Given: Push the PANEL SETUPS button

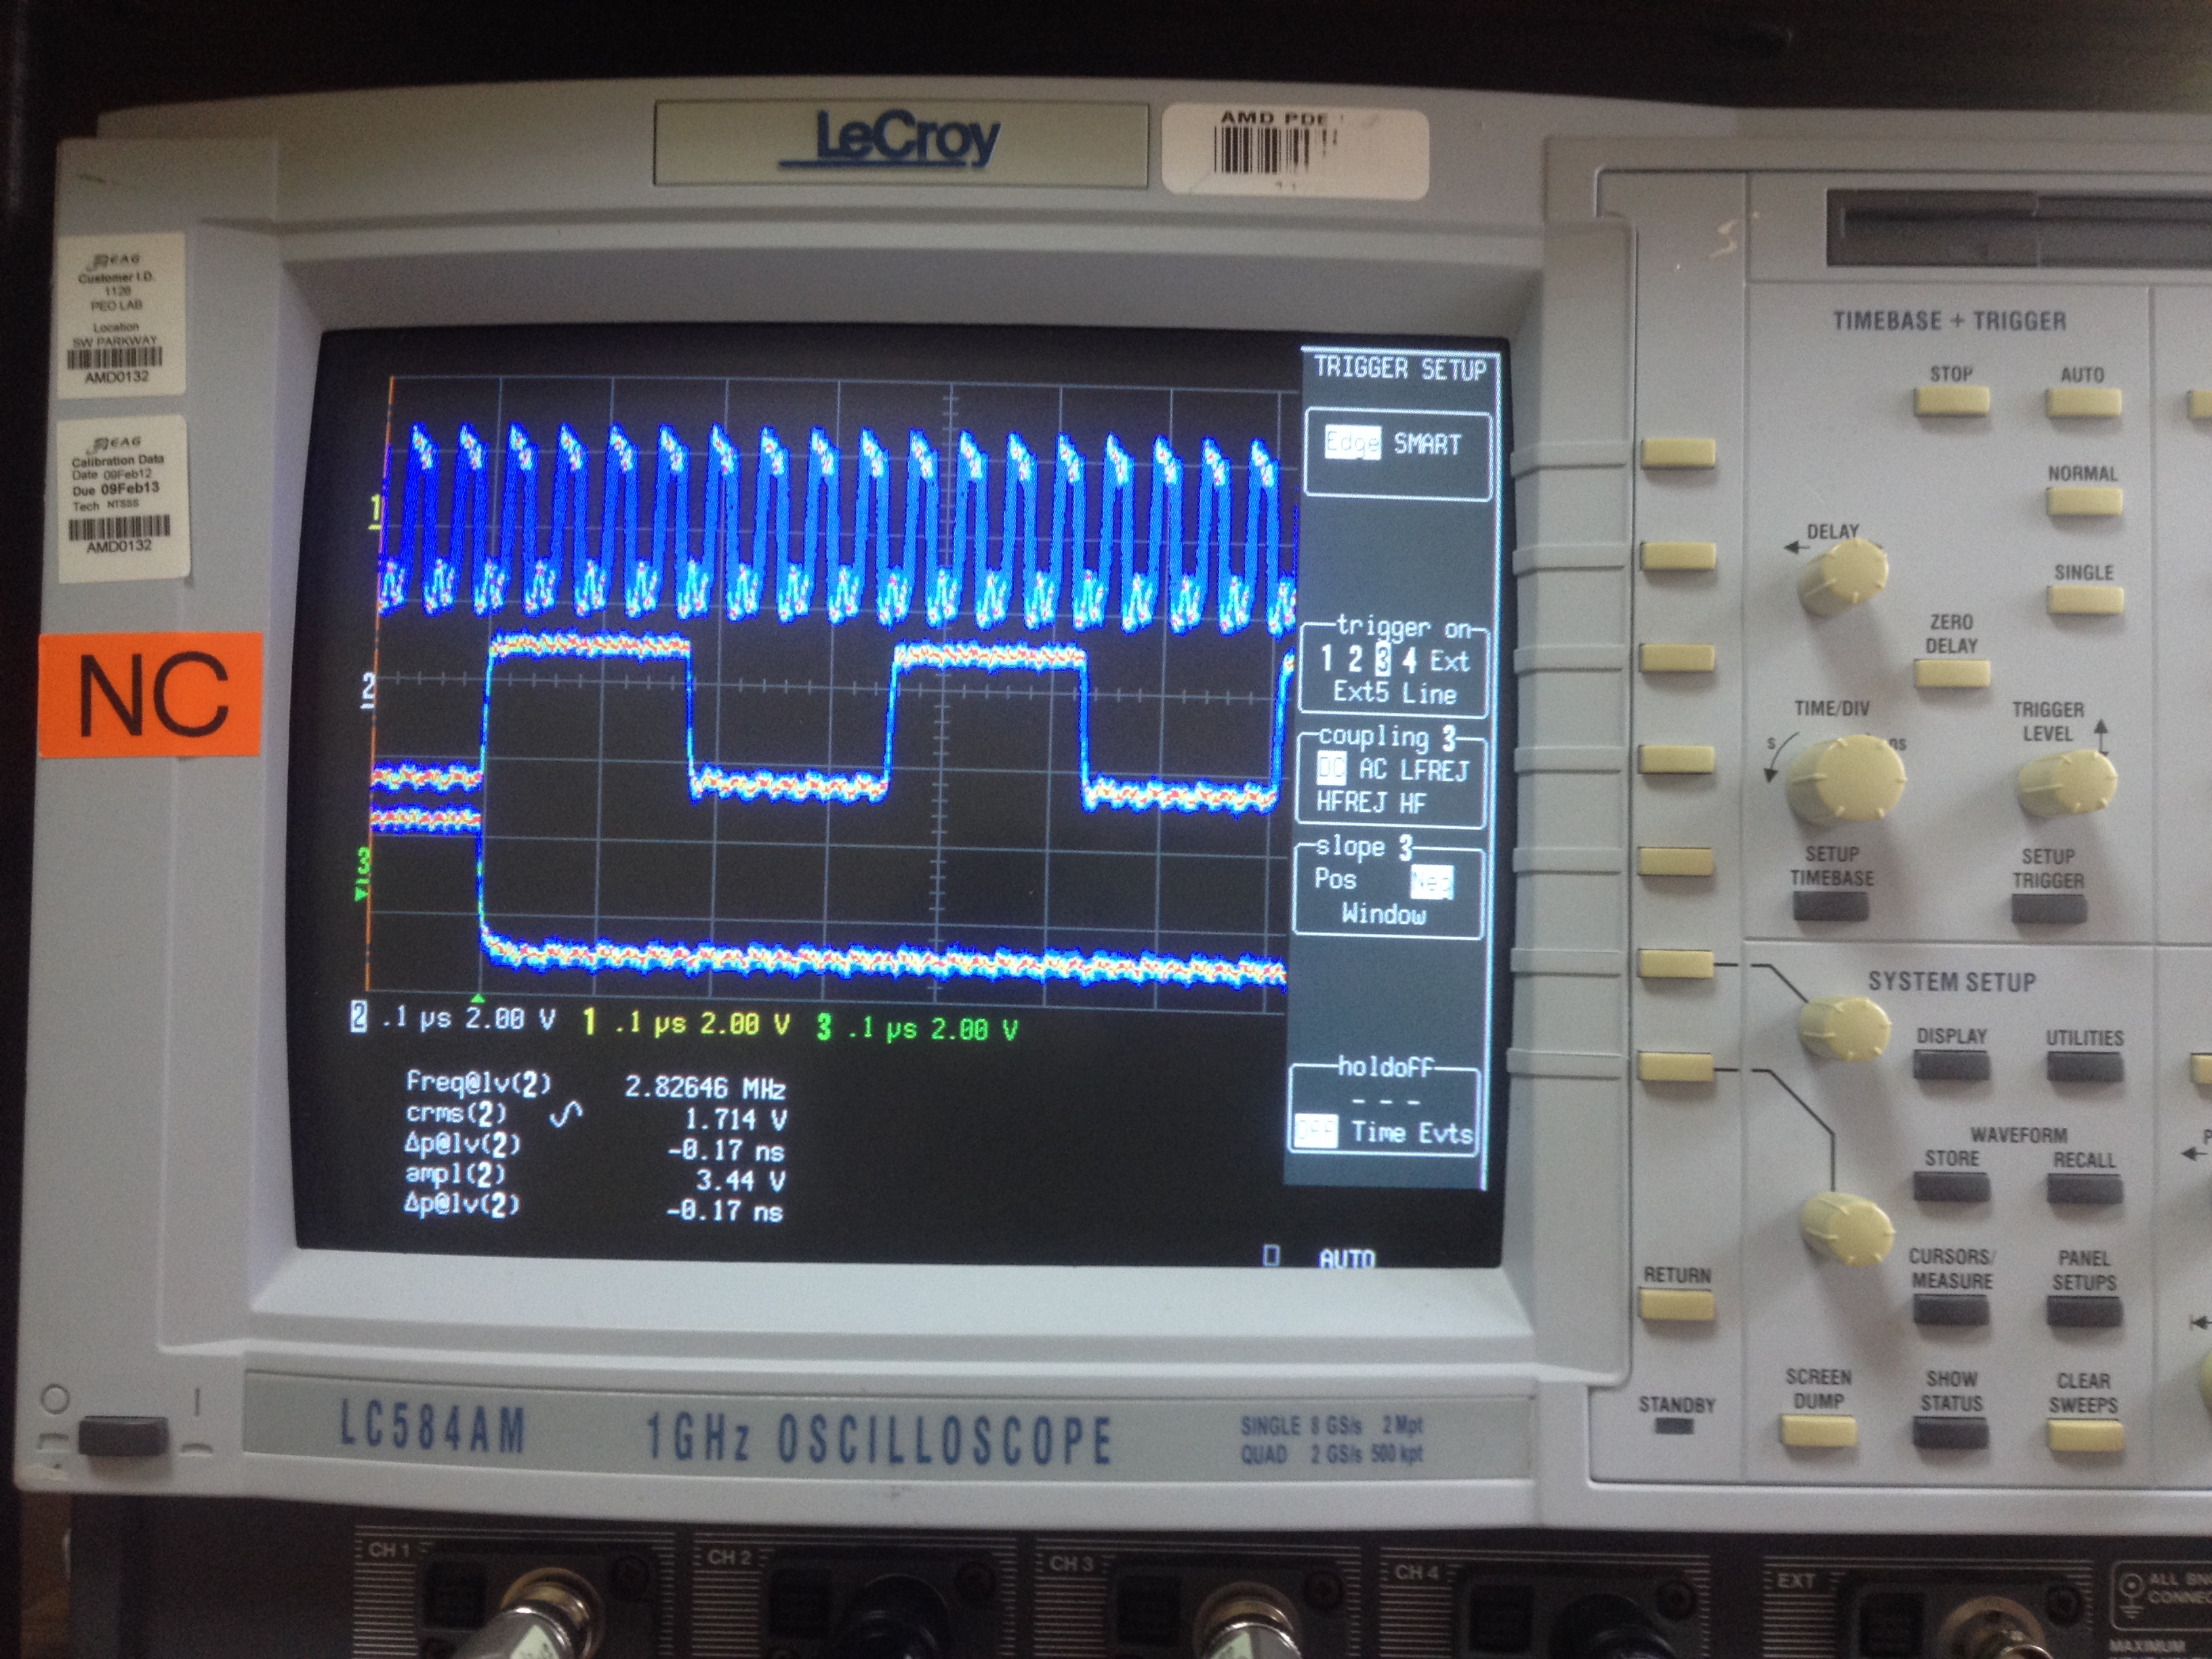Looking at the screenshot, I should pos(2085,1312).
